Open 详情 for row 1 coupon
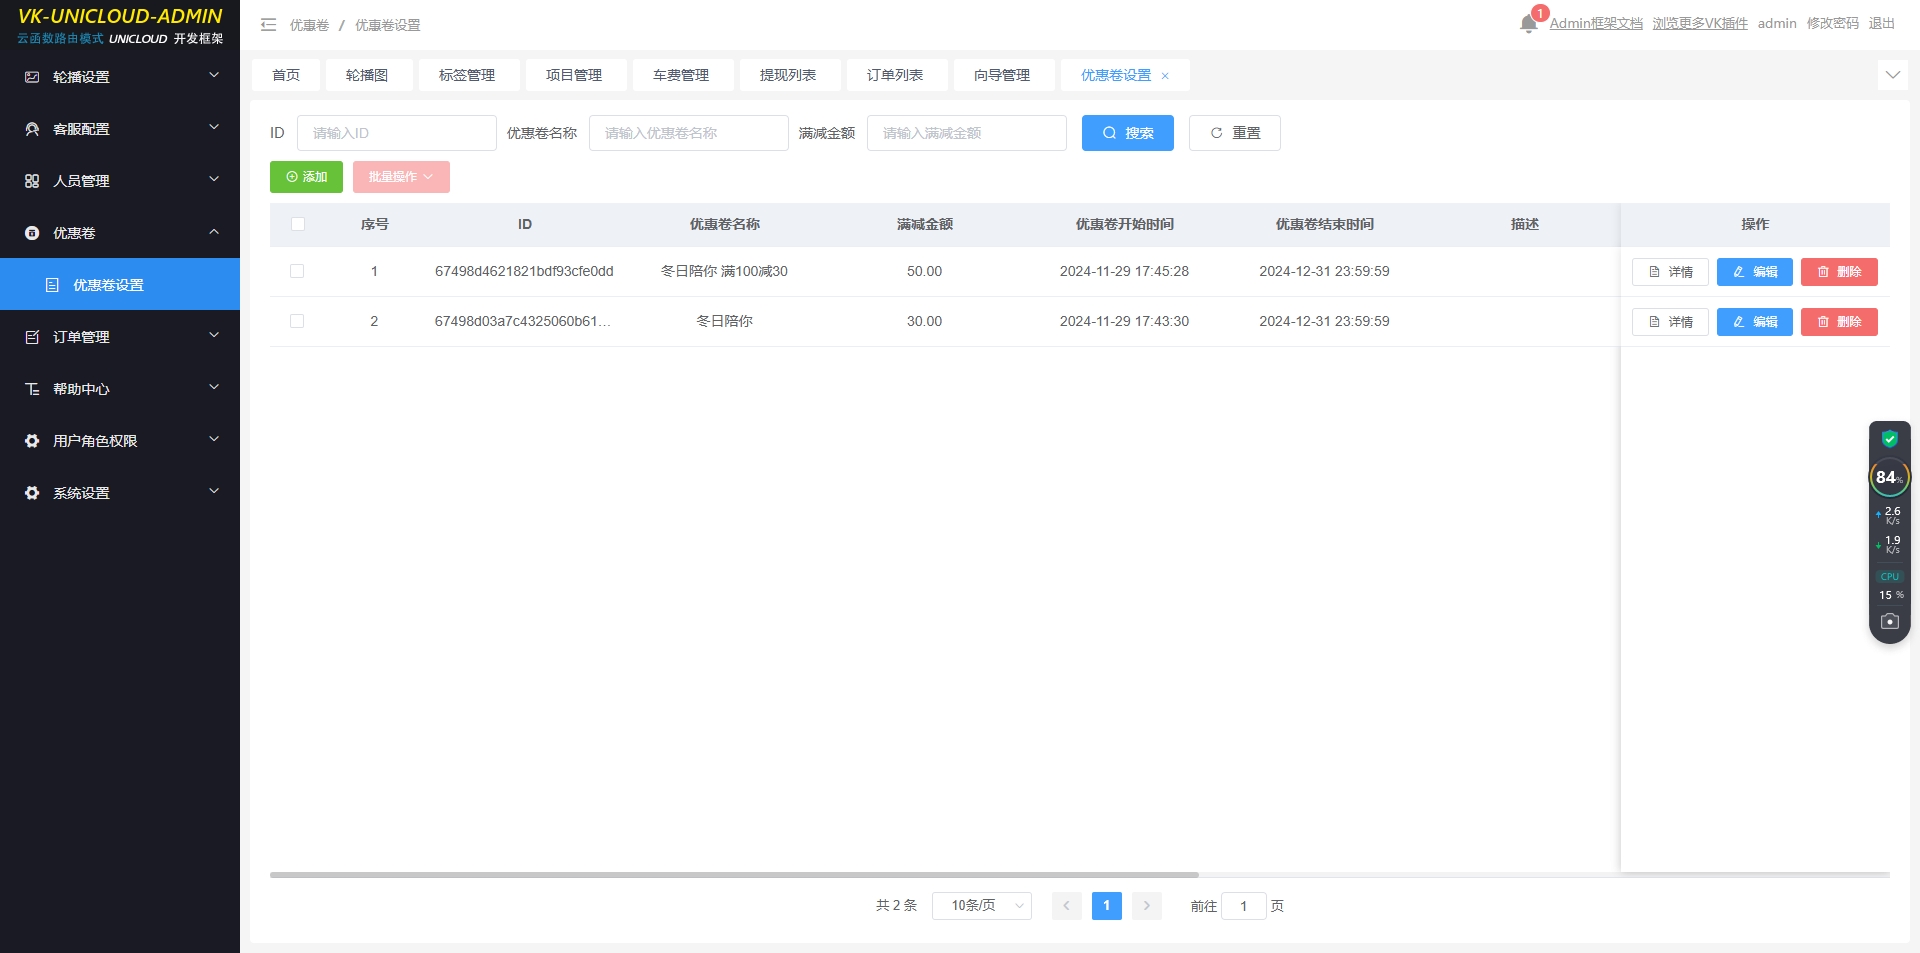This screenshot has height=953, width=1920. click(x=1670, y=272)
